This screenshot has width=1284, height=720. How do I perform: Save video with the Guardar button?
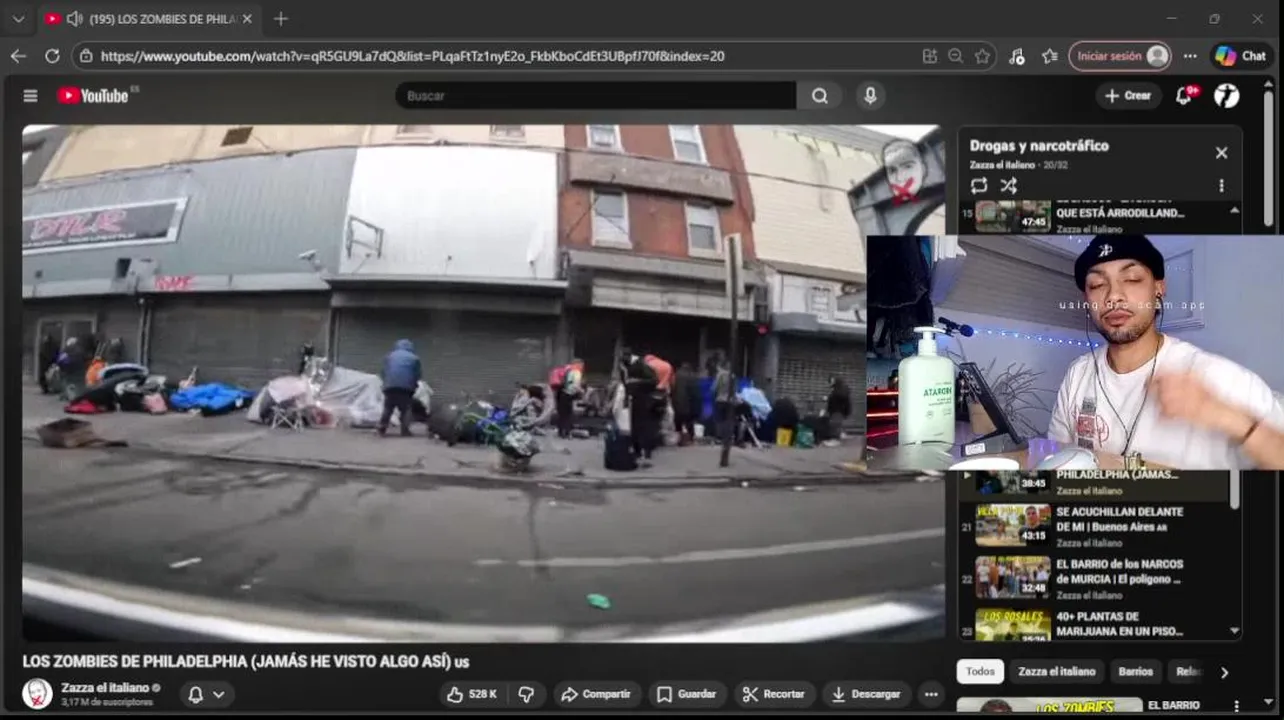pos(686,694)
